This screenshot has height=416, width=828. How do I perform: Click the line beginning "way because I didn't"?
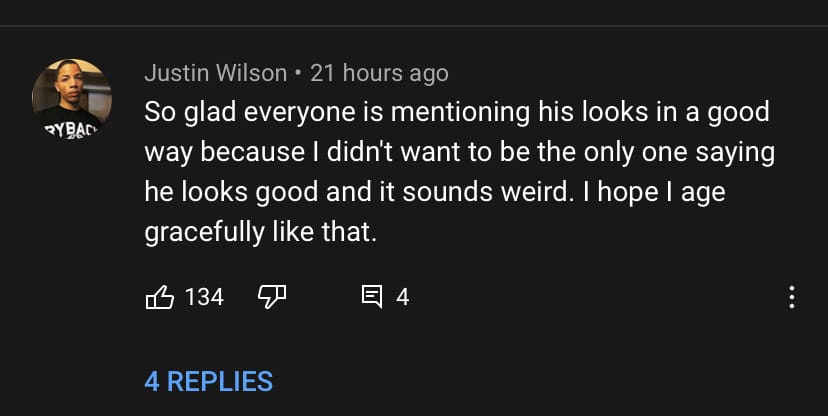click(460, 152)
